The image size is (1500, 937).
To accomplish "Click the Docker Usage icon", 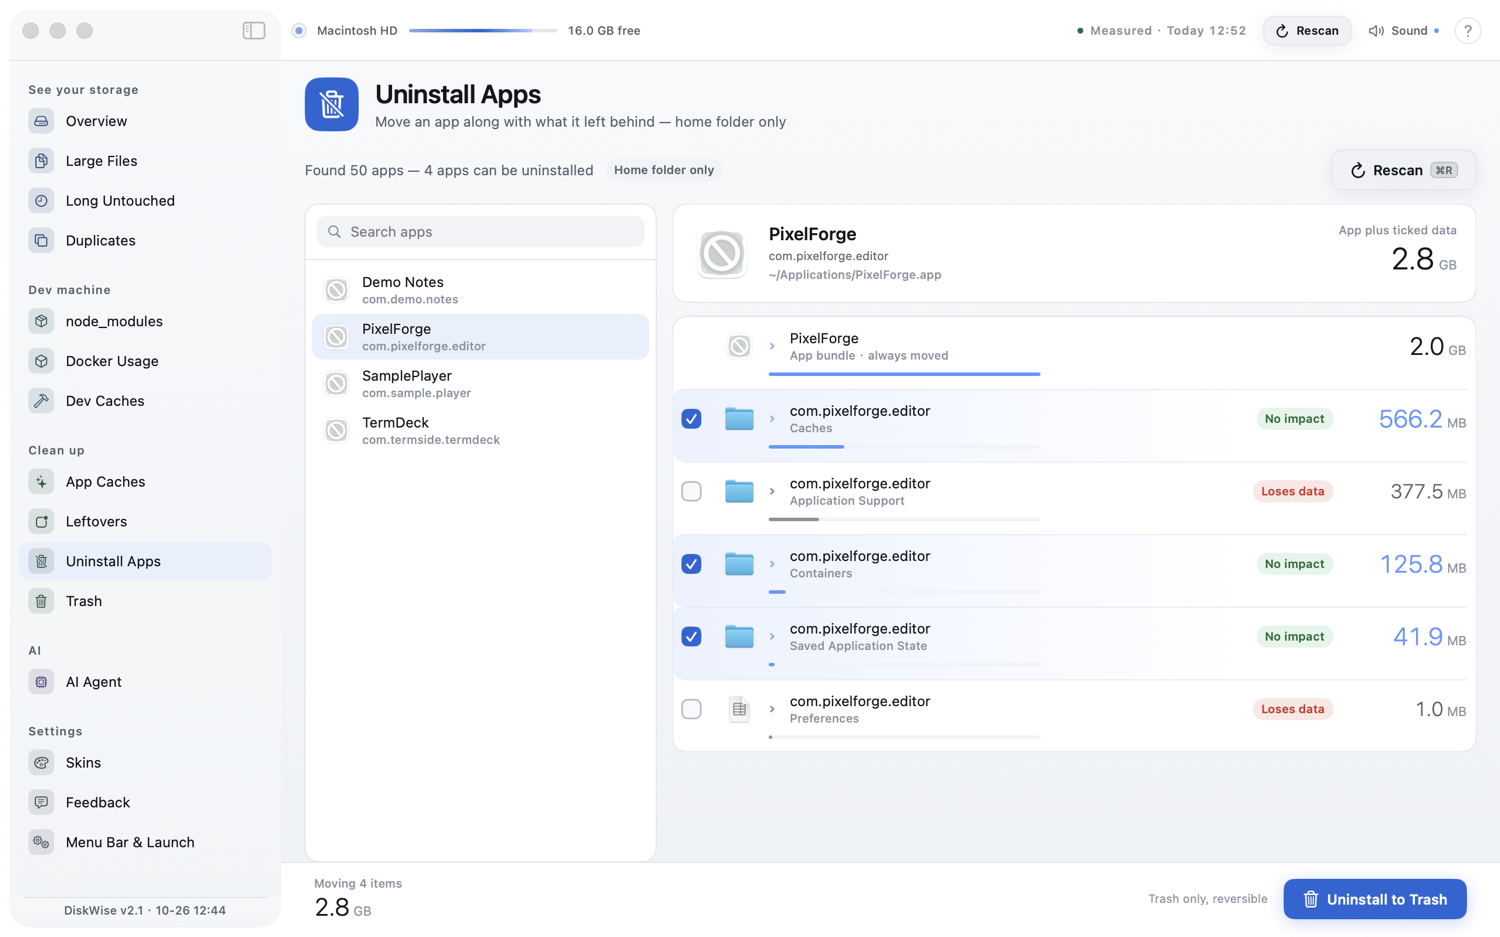I will coord(41,361).
